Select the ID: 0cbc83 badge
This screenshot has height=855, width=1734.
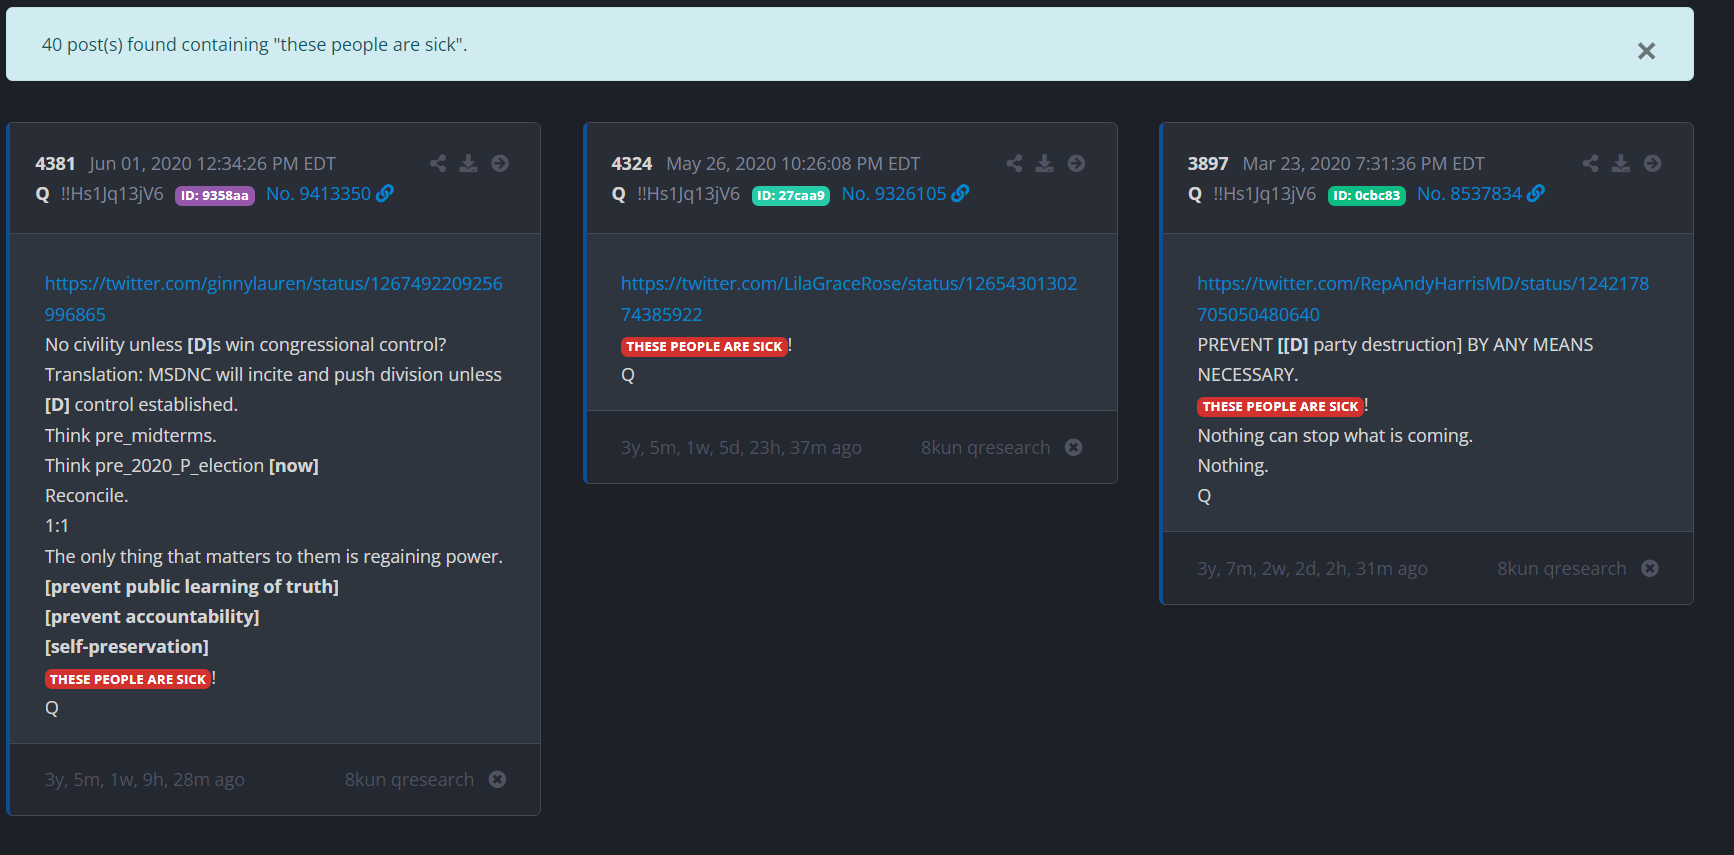click(1367, 195)
